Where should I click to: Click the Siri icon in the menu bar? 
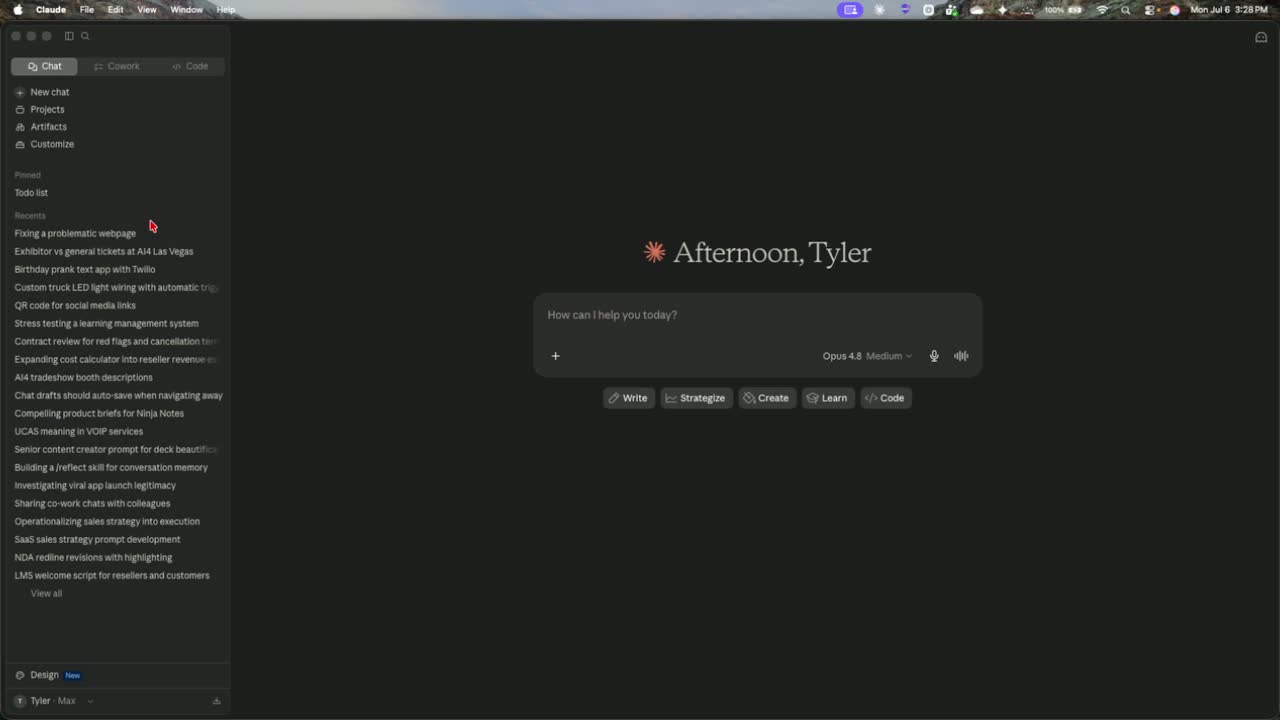coord(1175,10)
